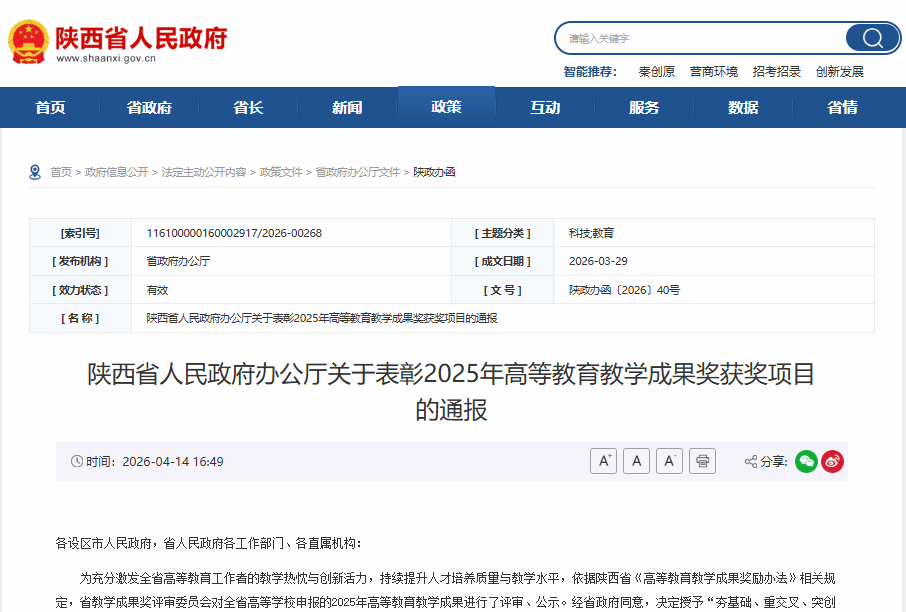Decrease the article font size (A-)
906x612 pixels.
(x=670, y=461)
